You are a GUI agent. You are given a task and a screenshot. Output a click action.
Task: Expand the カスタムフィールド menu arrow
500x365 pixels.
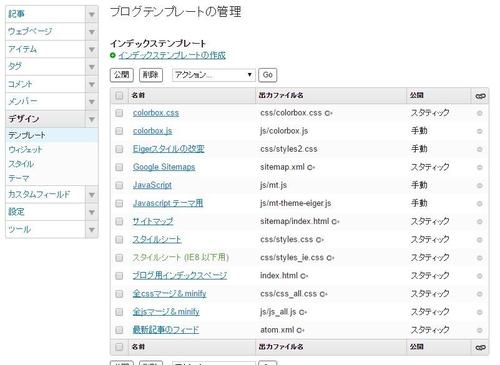92,195
